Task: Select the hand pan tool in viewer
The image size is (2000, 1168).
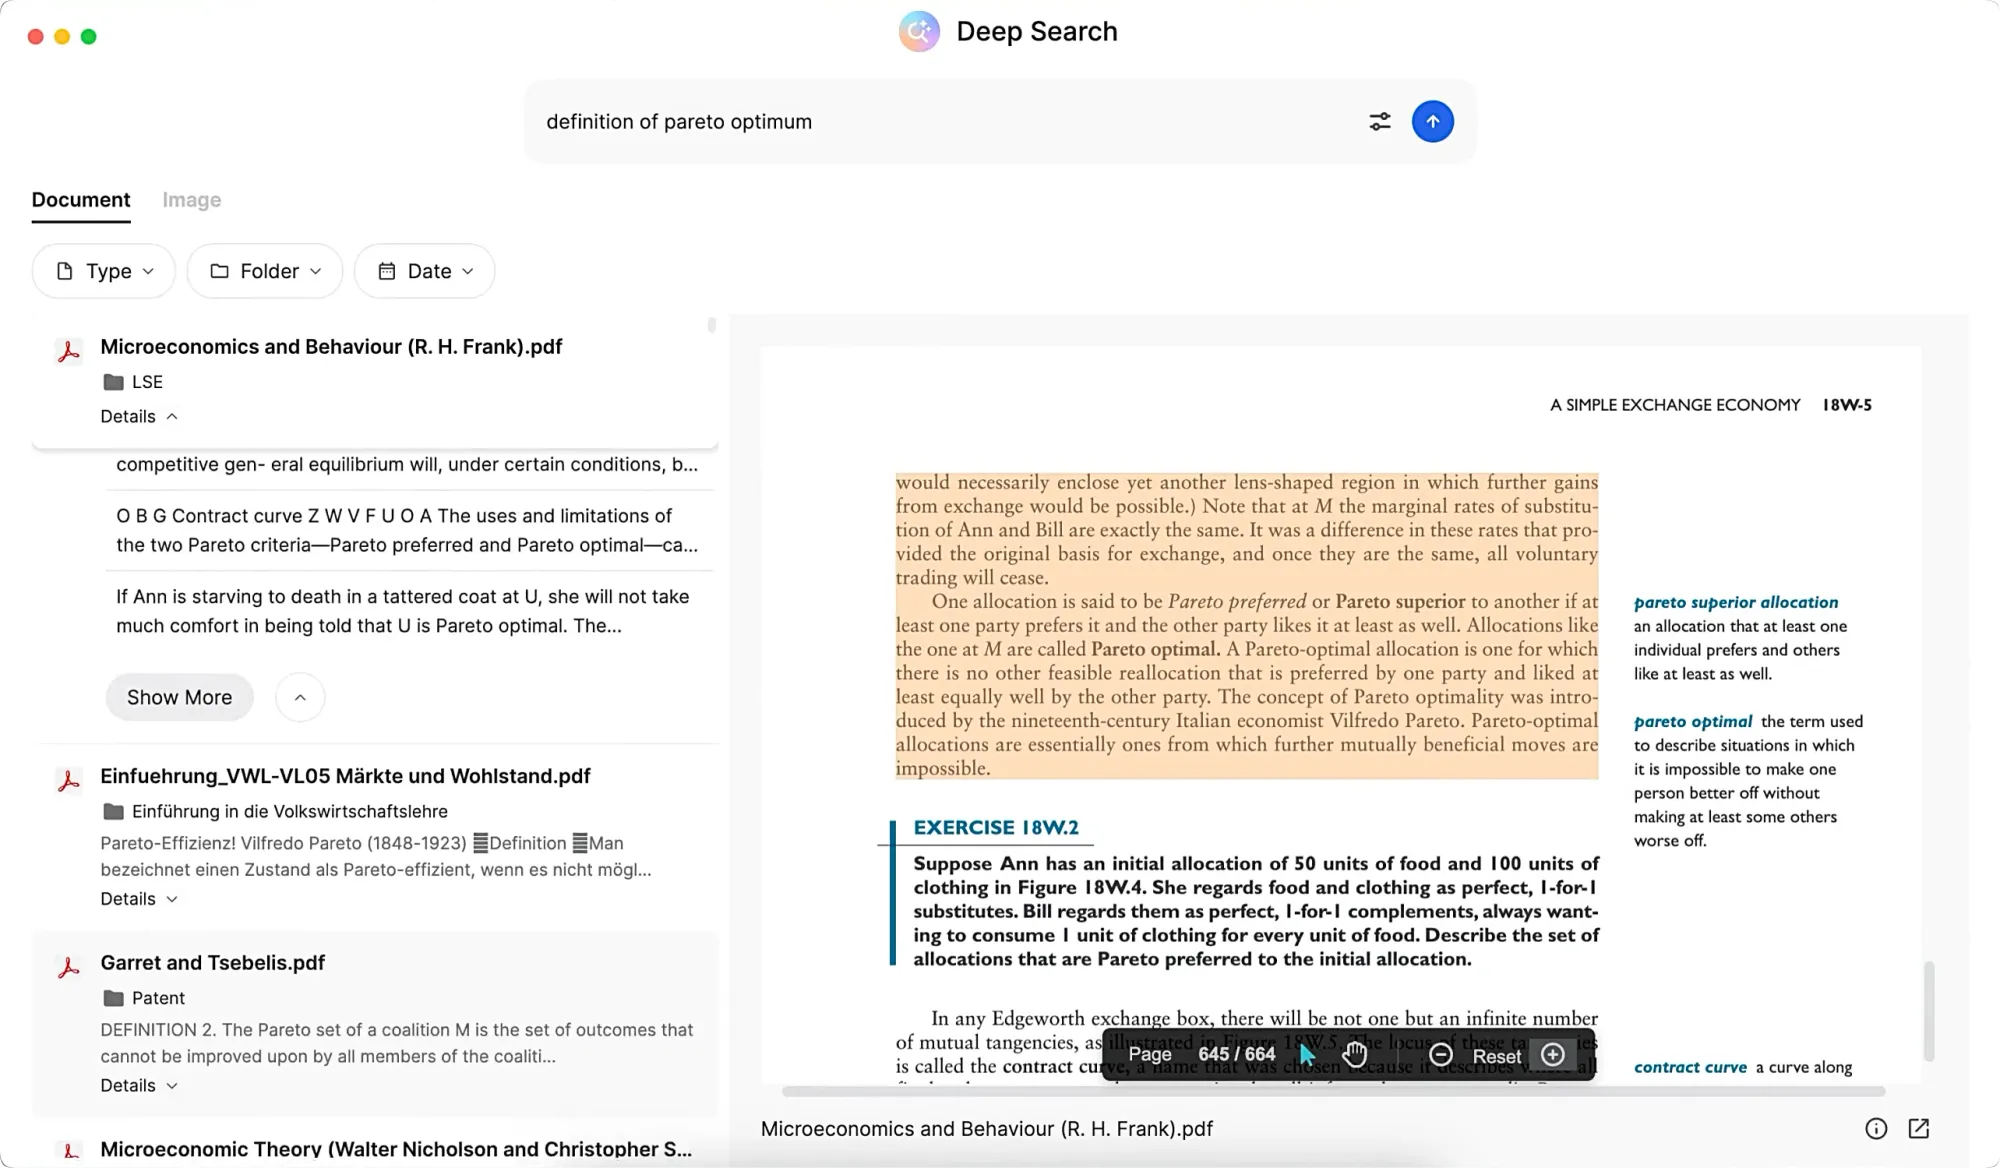Action: pyautogui.click(x=1355, y=1055)
